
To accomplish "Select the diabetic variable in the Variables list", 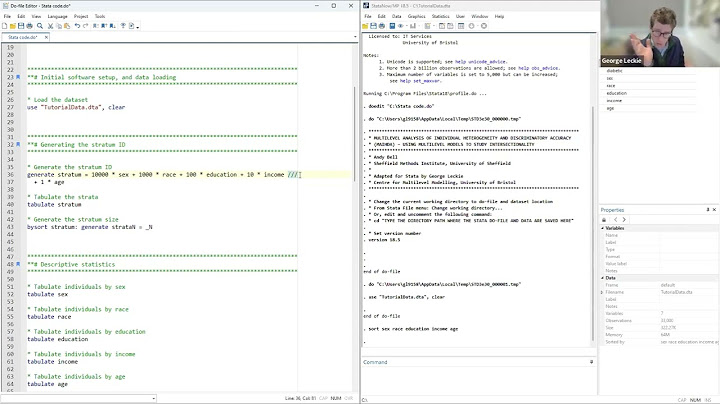I will click(614, 71).
